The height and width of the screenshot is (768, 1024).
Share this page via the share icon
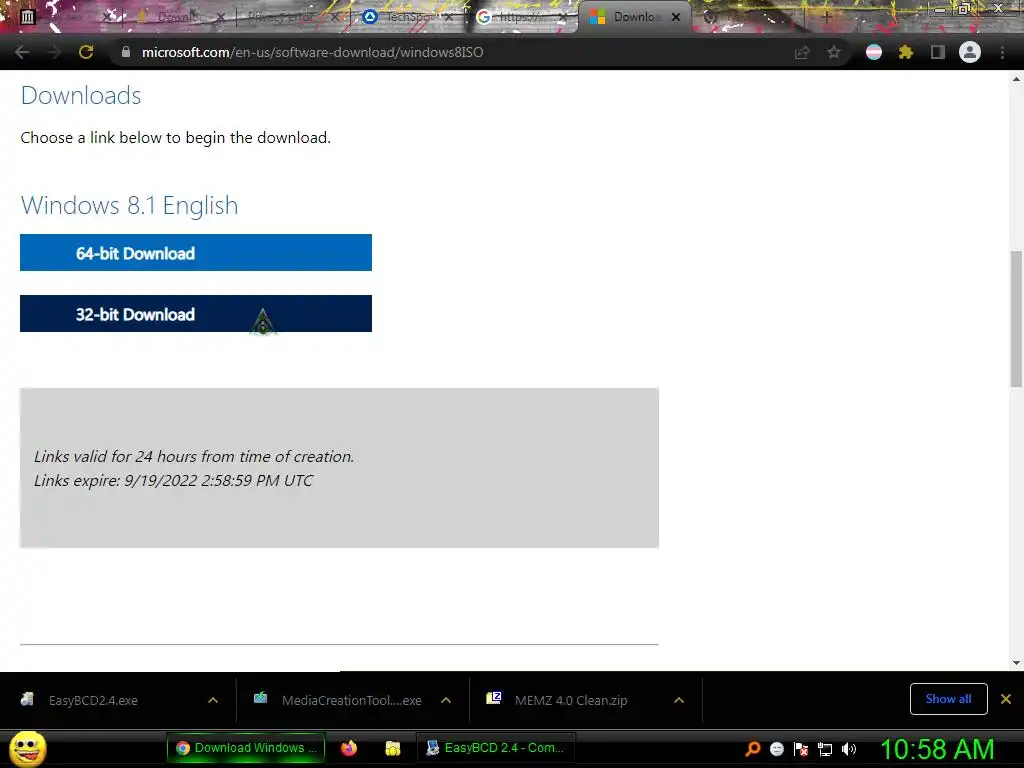click(802, 52)
